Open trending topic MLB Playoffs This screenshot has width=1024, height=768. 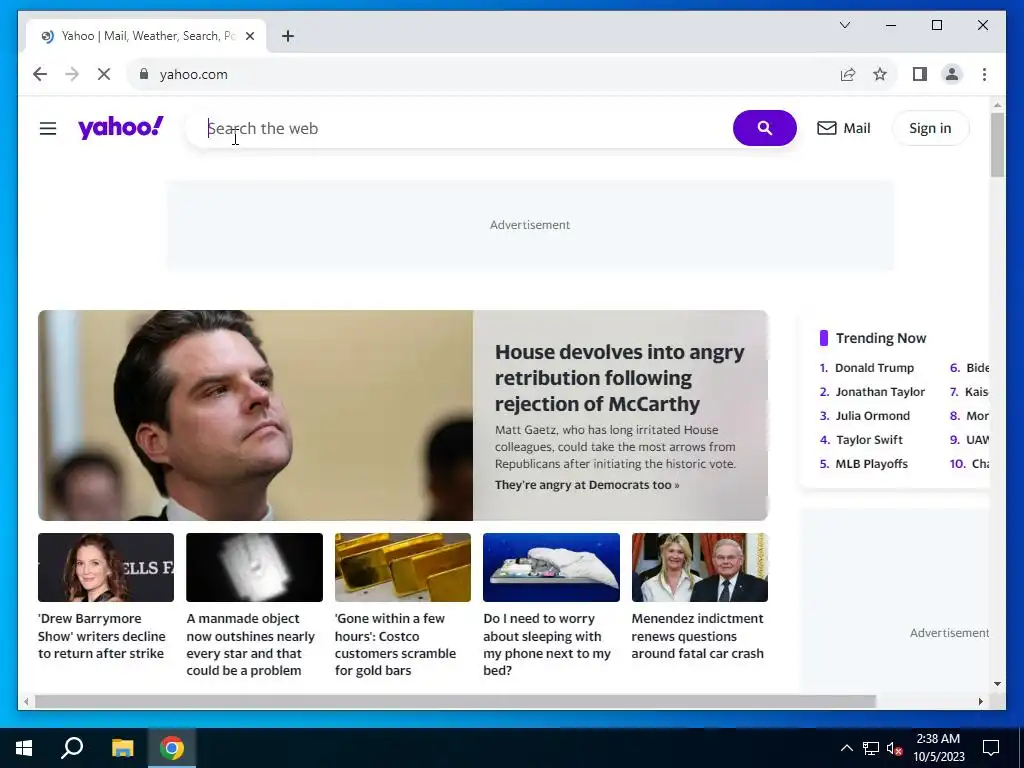[872, 464]
